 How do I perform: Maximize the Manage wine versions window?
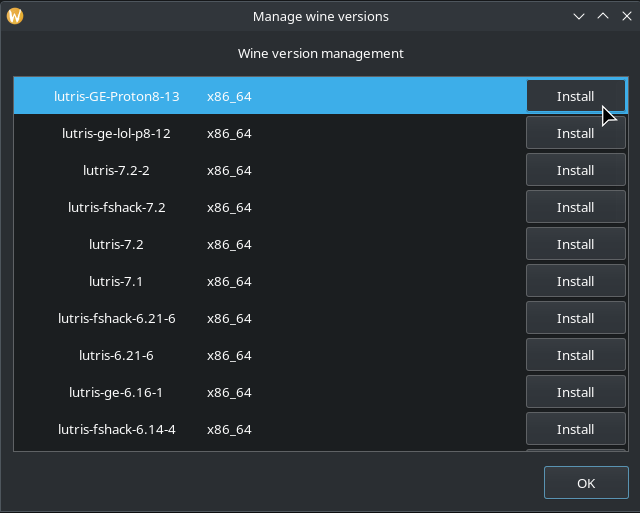603,16
